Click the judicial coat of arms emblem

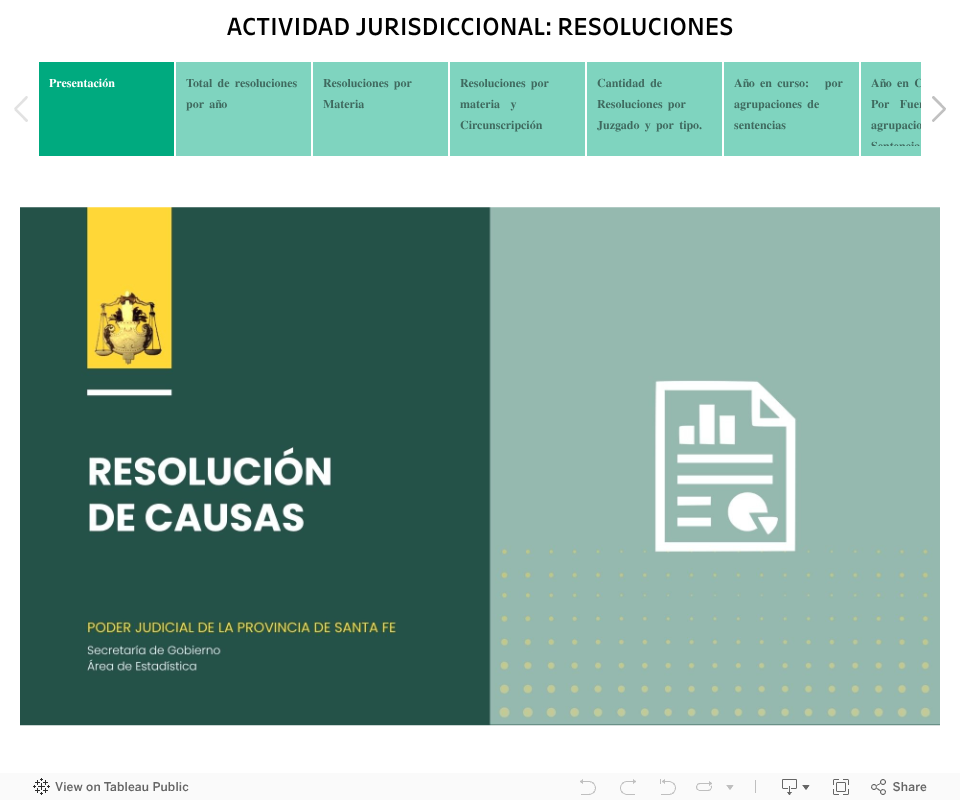[129, 327]
